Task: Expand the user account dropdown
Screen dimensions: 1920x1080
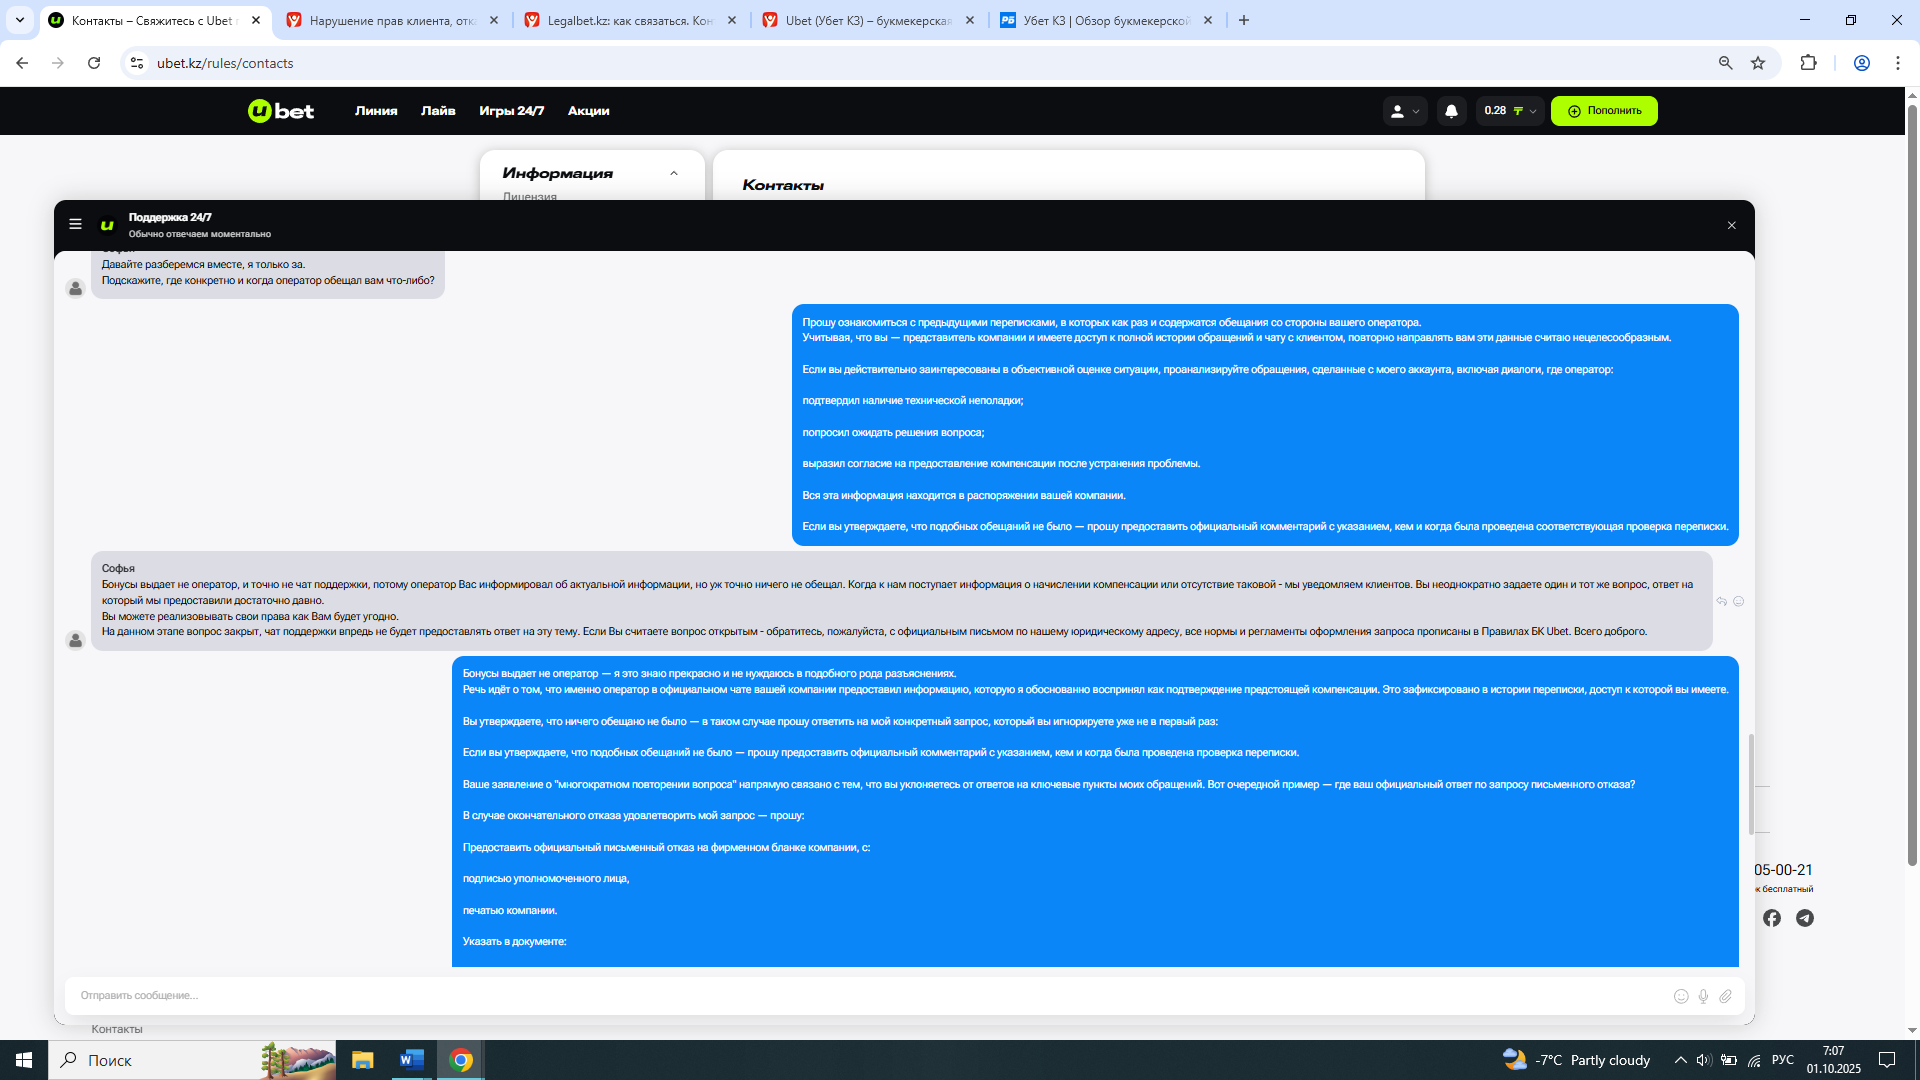Action: click(1404, 111)
